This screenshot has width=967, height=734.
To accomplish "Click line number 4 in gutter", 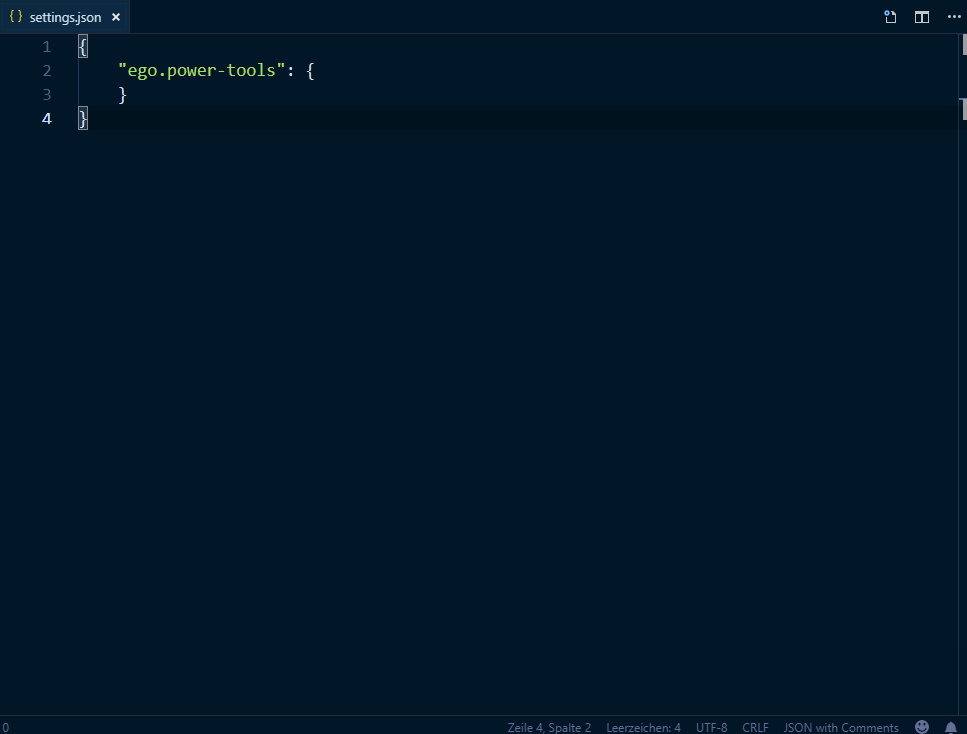I will coord(47,118).
